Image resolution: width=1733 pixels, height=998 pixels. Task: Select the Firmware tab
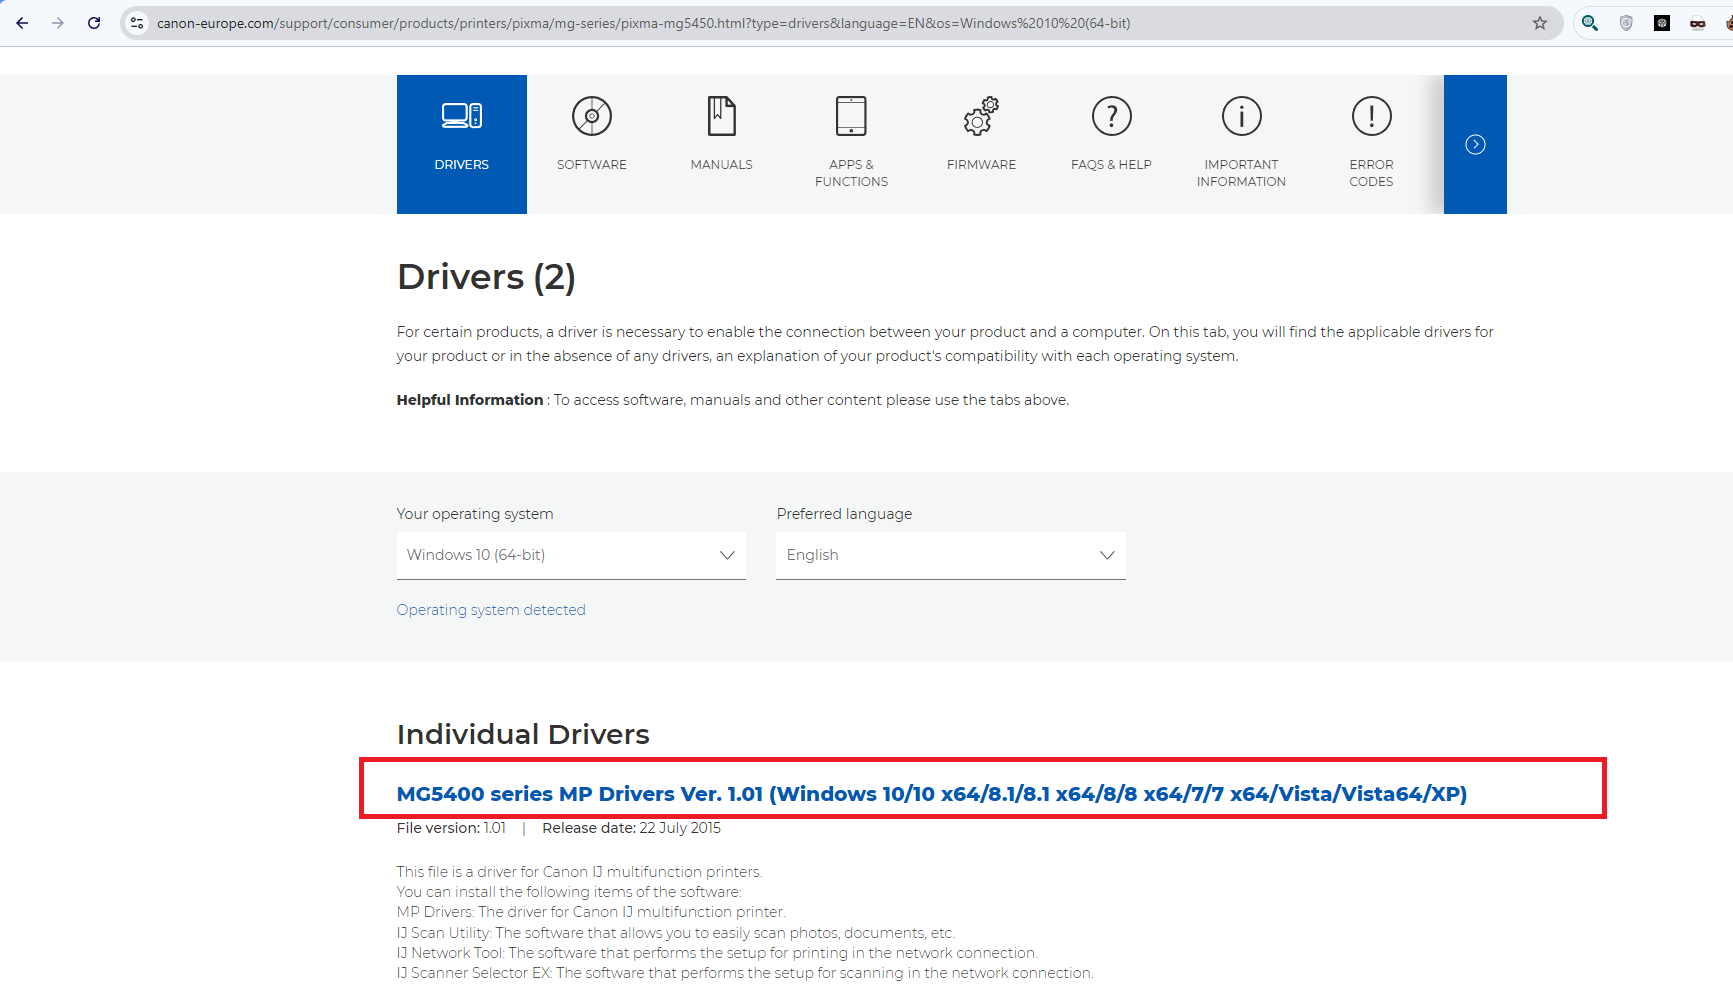point(982,144)
